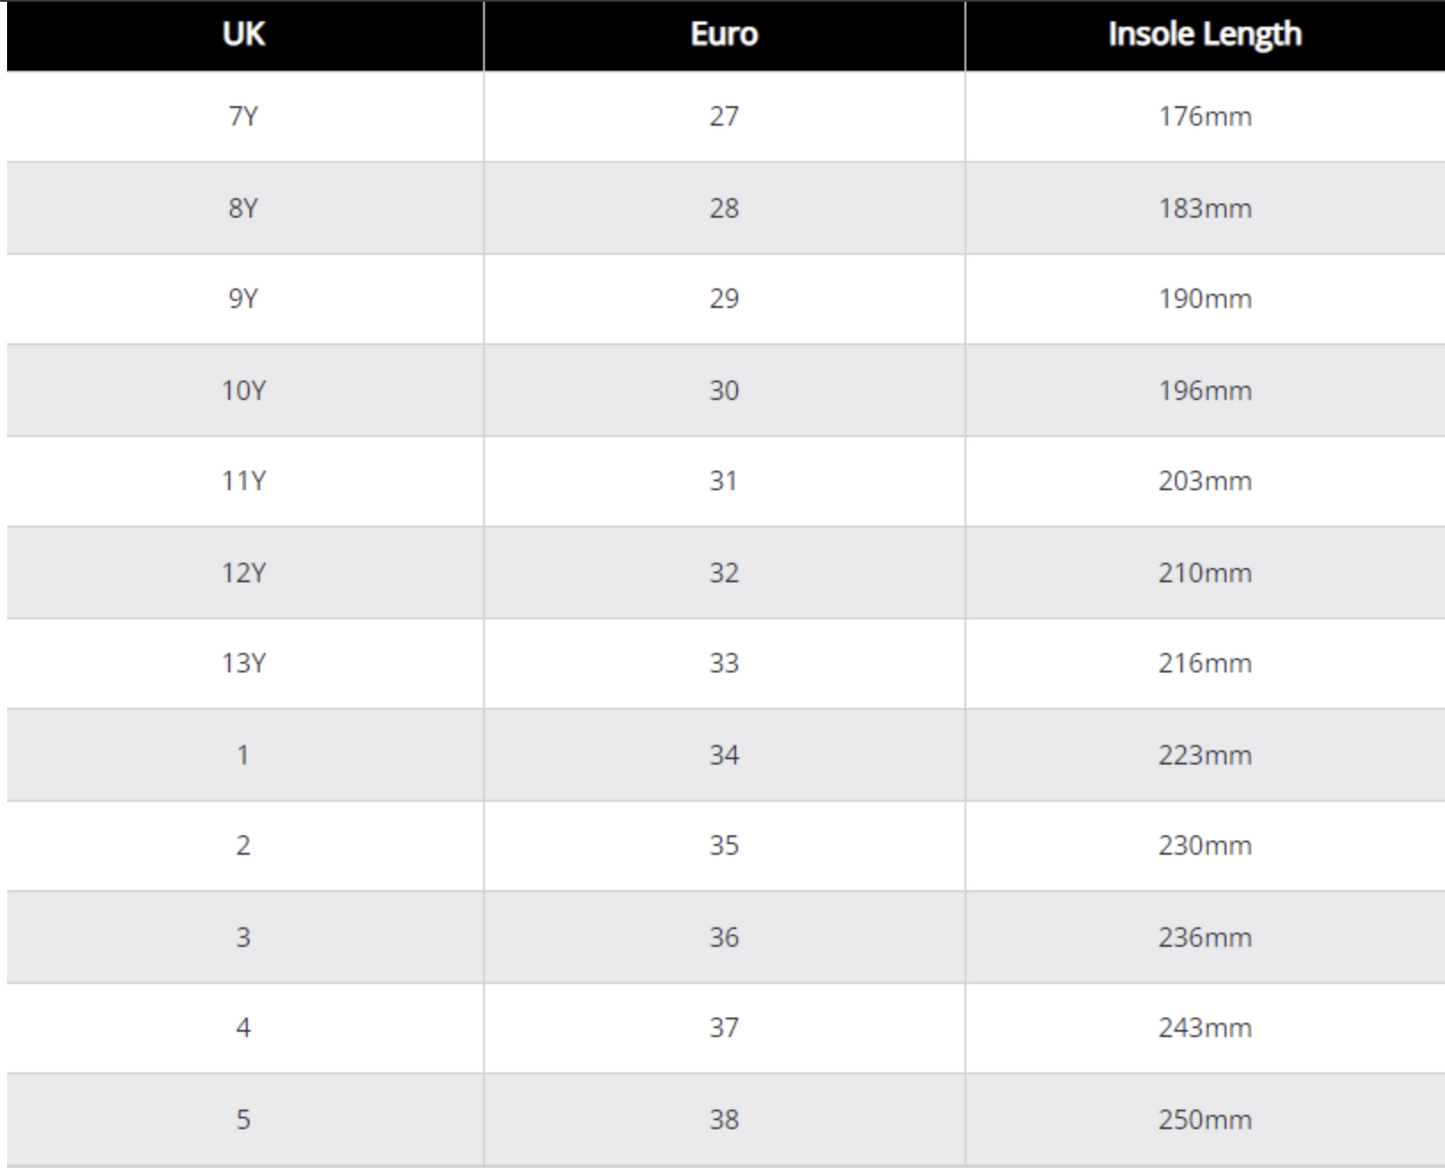Click the 250mm insole length cell

pyautogui.click(x=1204, y=1119)
